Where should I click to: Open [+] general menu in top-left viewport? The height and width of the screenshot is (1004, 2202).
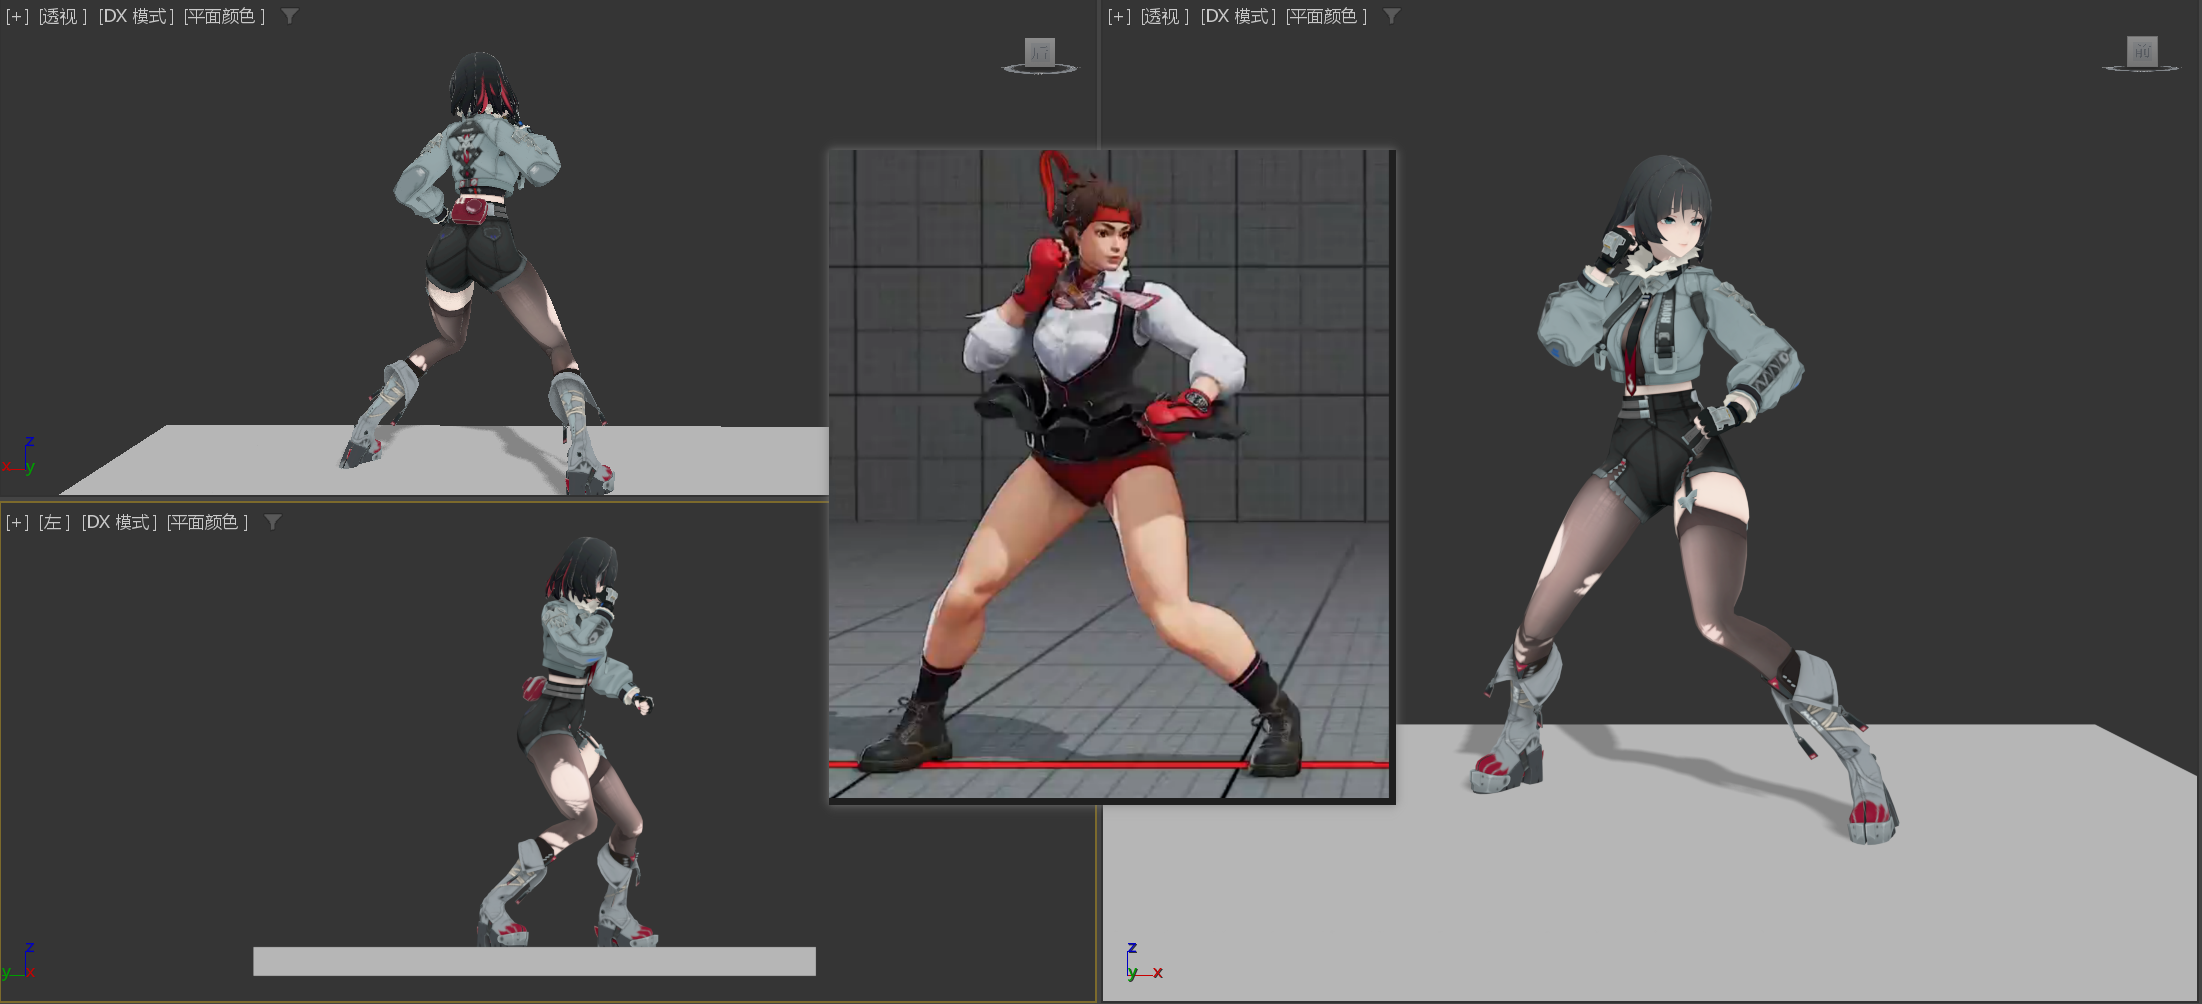pyautogui.click(x=17, y=16)
